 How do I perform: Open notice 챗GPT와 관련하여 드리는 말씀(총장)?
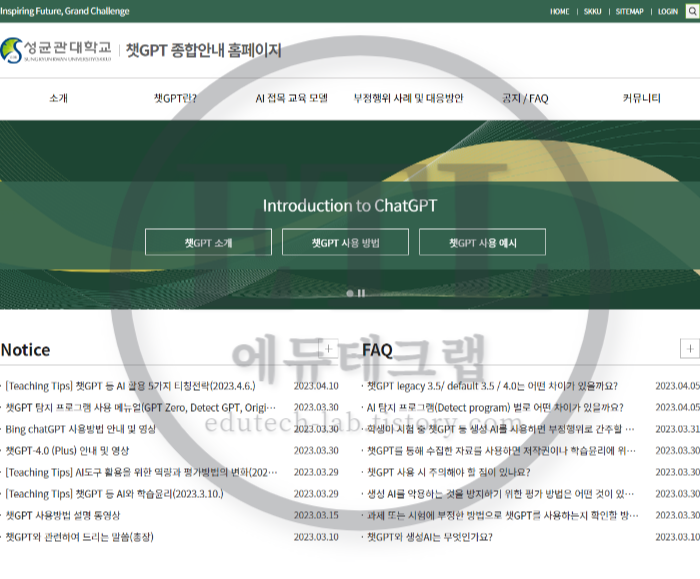[x=79, y=537]
